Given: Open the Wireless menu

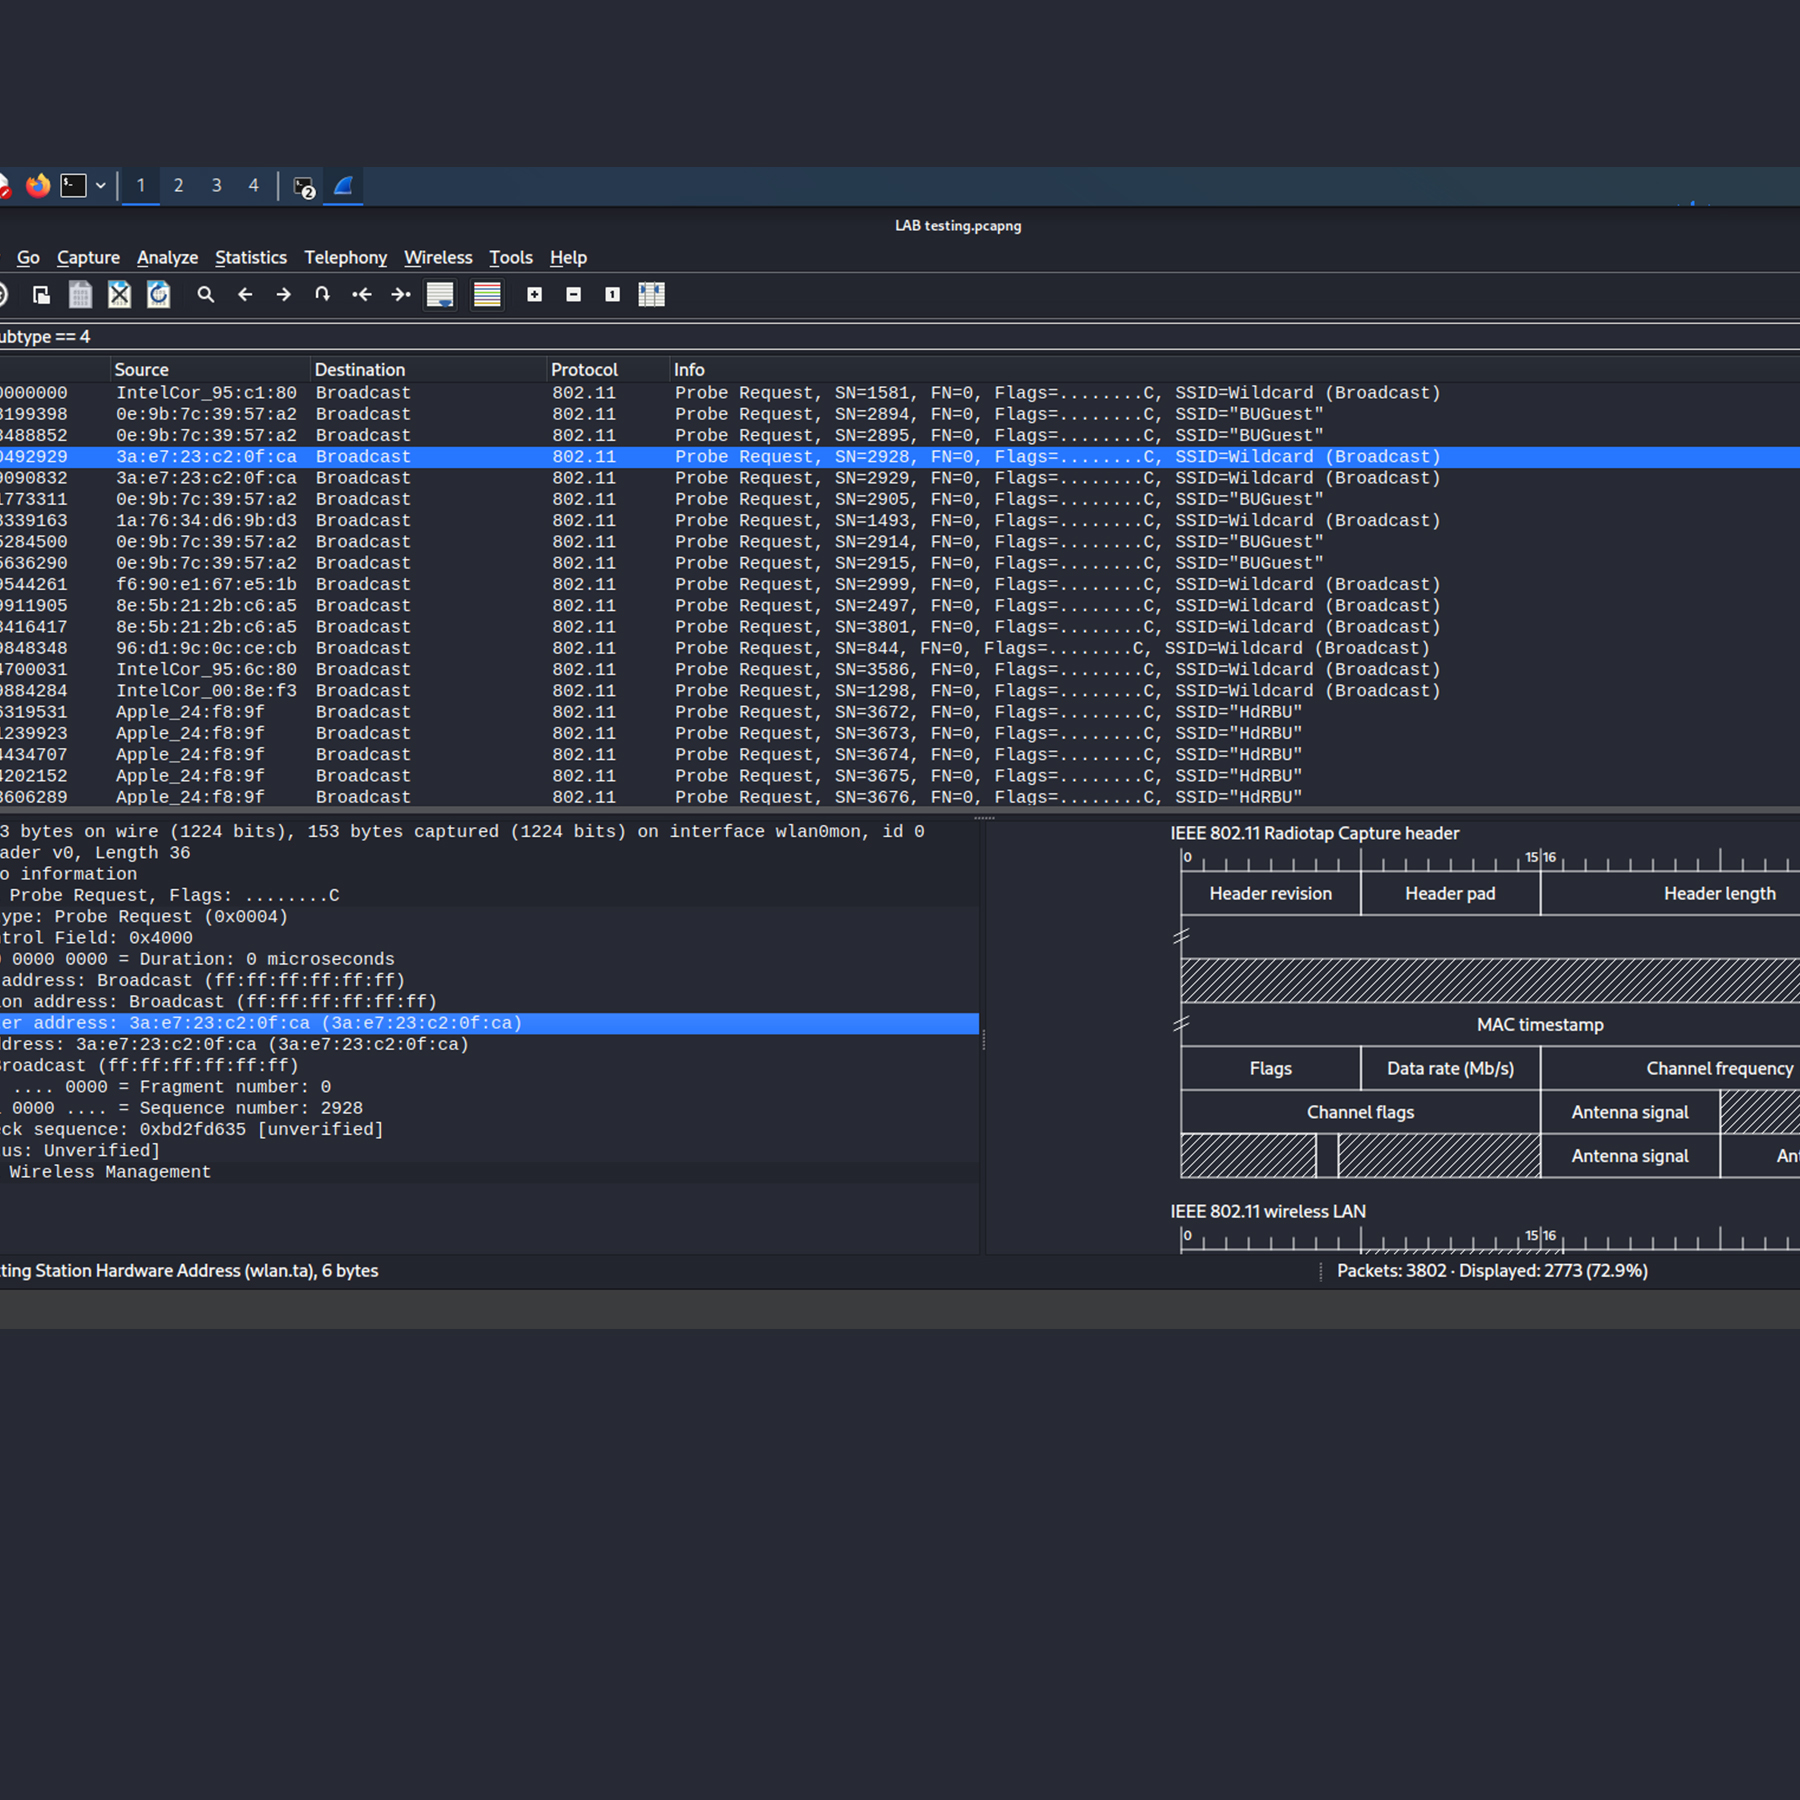Looking at the screenshot, I should 438,258.
